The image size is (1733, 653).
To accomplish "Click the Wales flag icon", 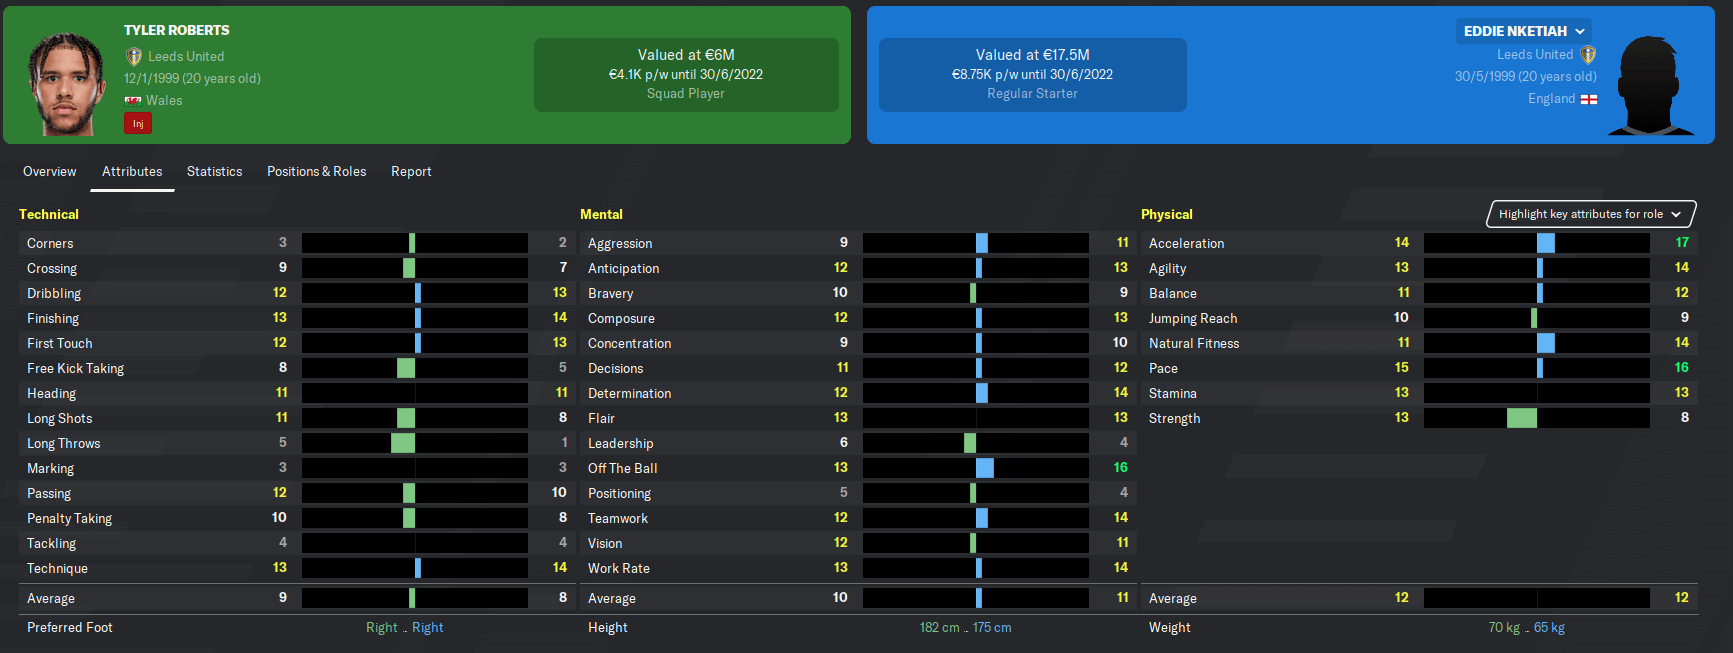I will point(133,100).
